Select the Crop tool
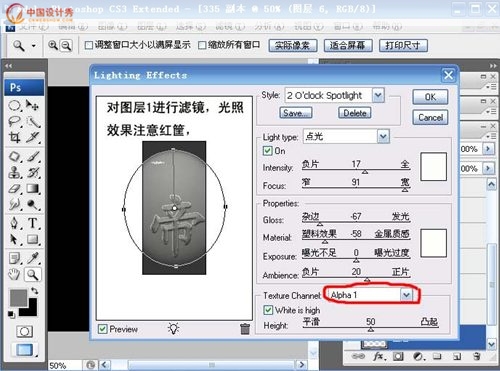 point(14,137)
